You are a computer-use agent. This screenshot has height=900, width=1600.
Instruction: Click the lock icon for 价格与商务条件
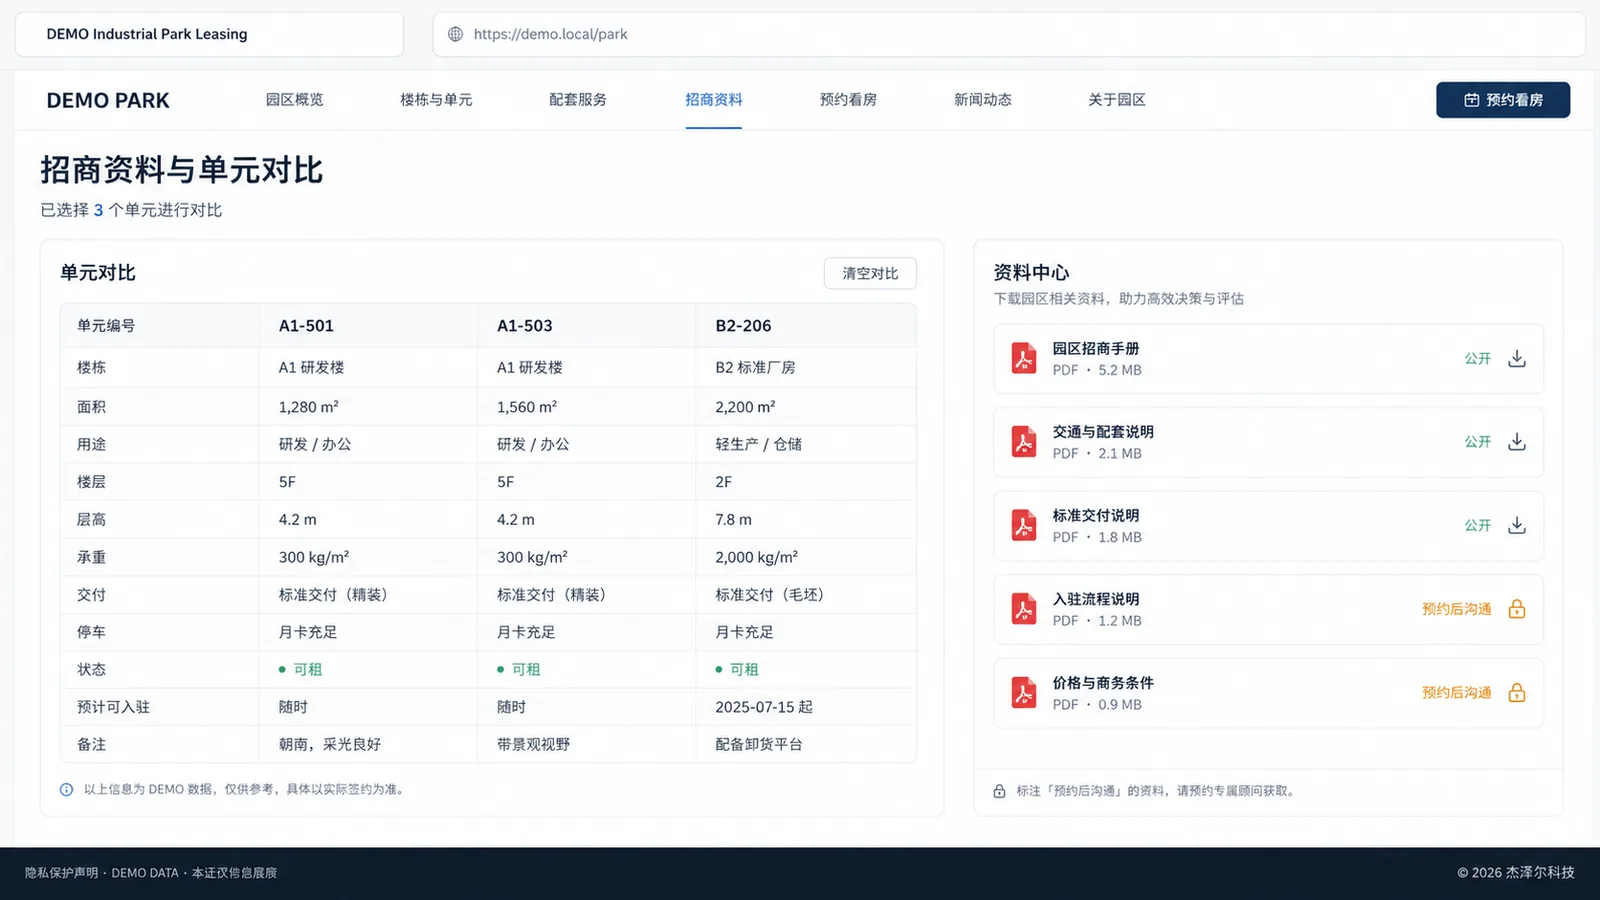1516,693
